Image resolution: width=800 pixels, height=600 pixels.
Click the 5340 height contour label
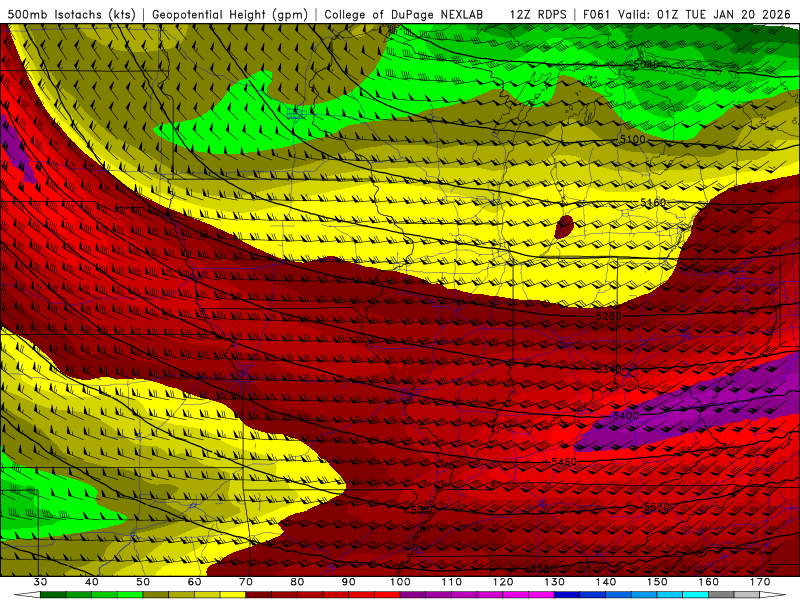click(x=609, y=369)
